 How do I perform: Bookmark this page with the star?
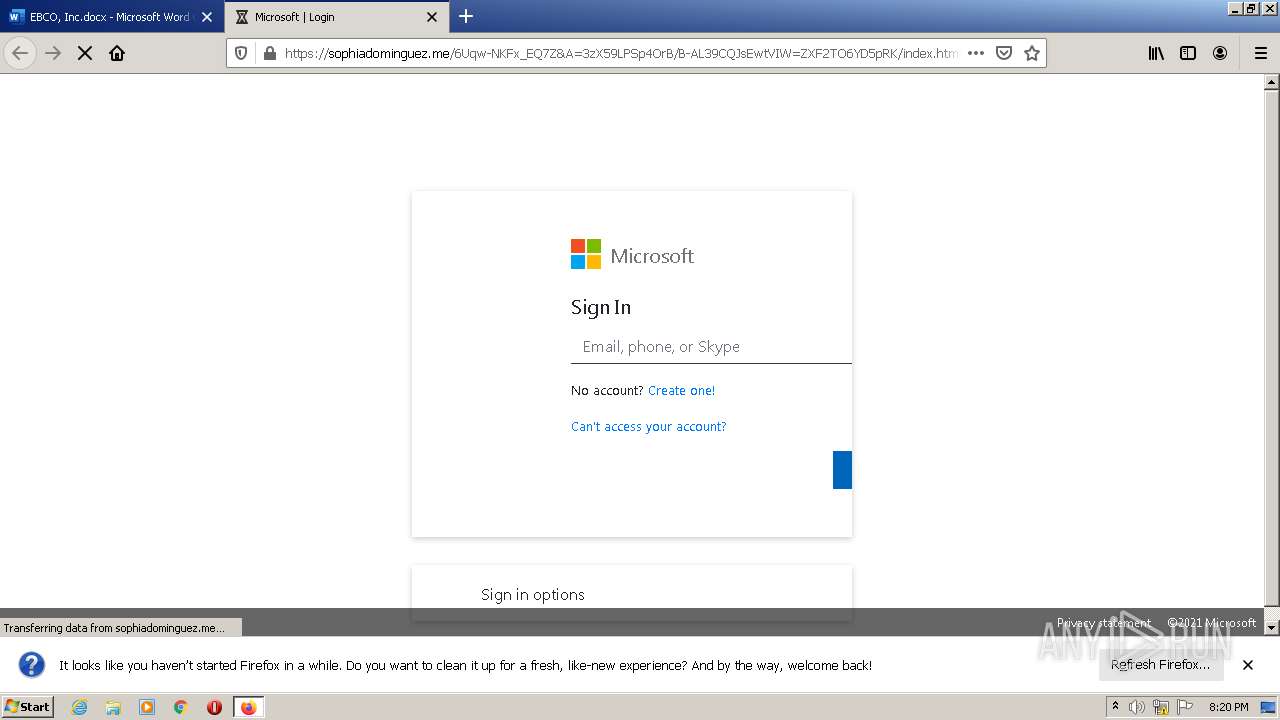[1032, 53]
